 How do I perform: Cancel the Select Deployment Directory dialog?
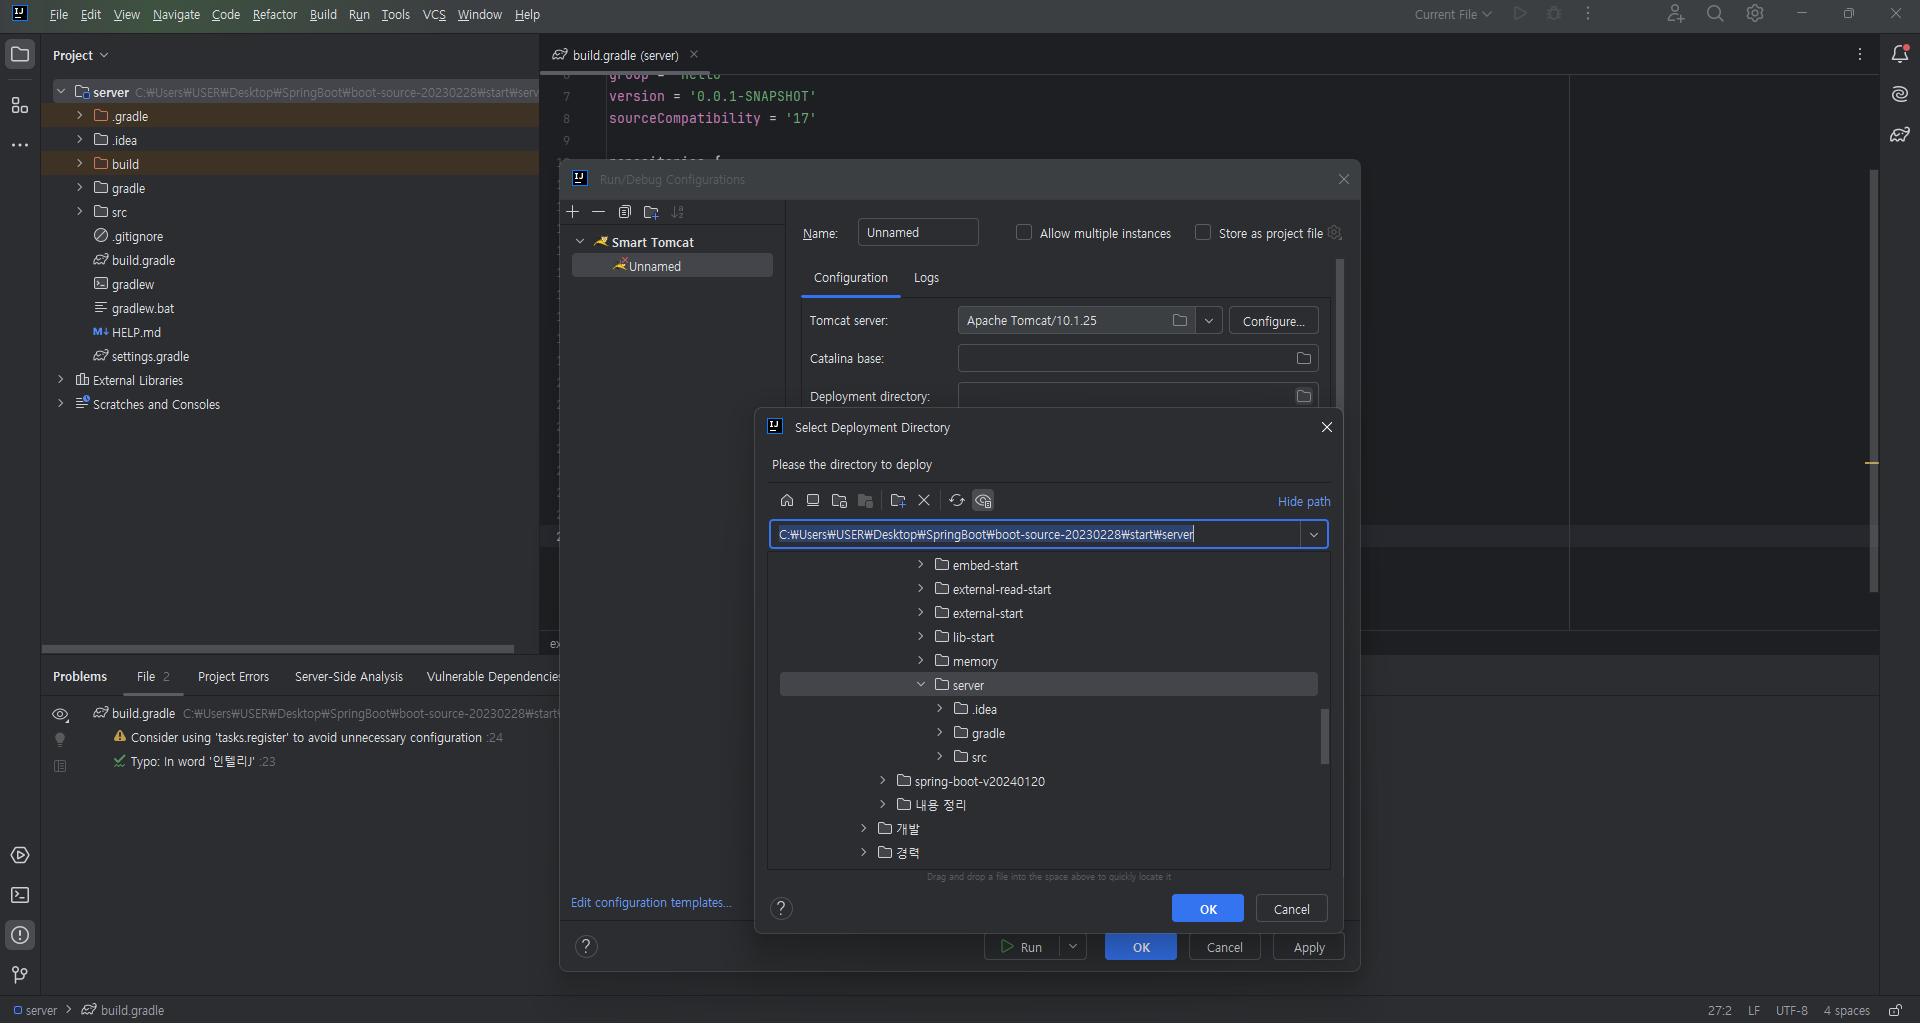pos(1292,909)
